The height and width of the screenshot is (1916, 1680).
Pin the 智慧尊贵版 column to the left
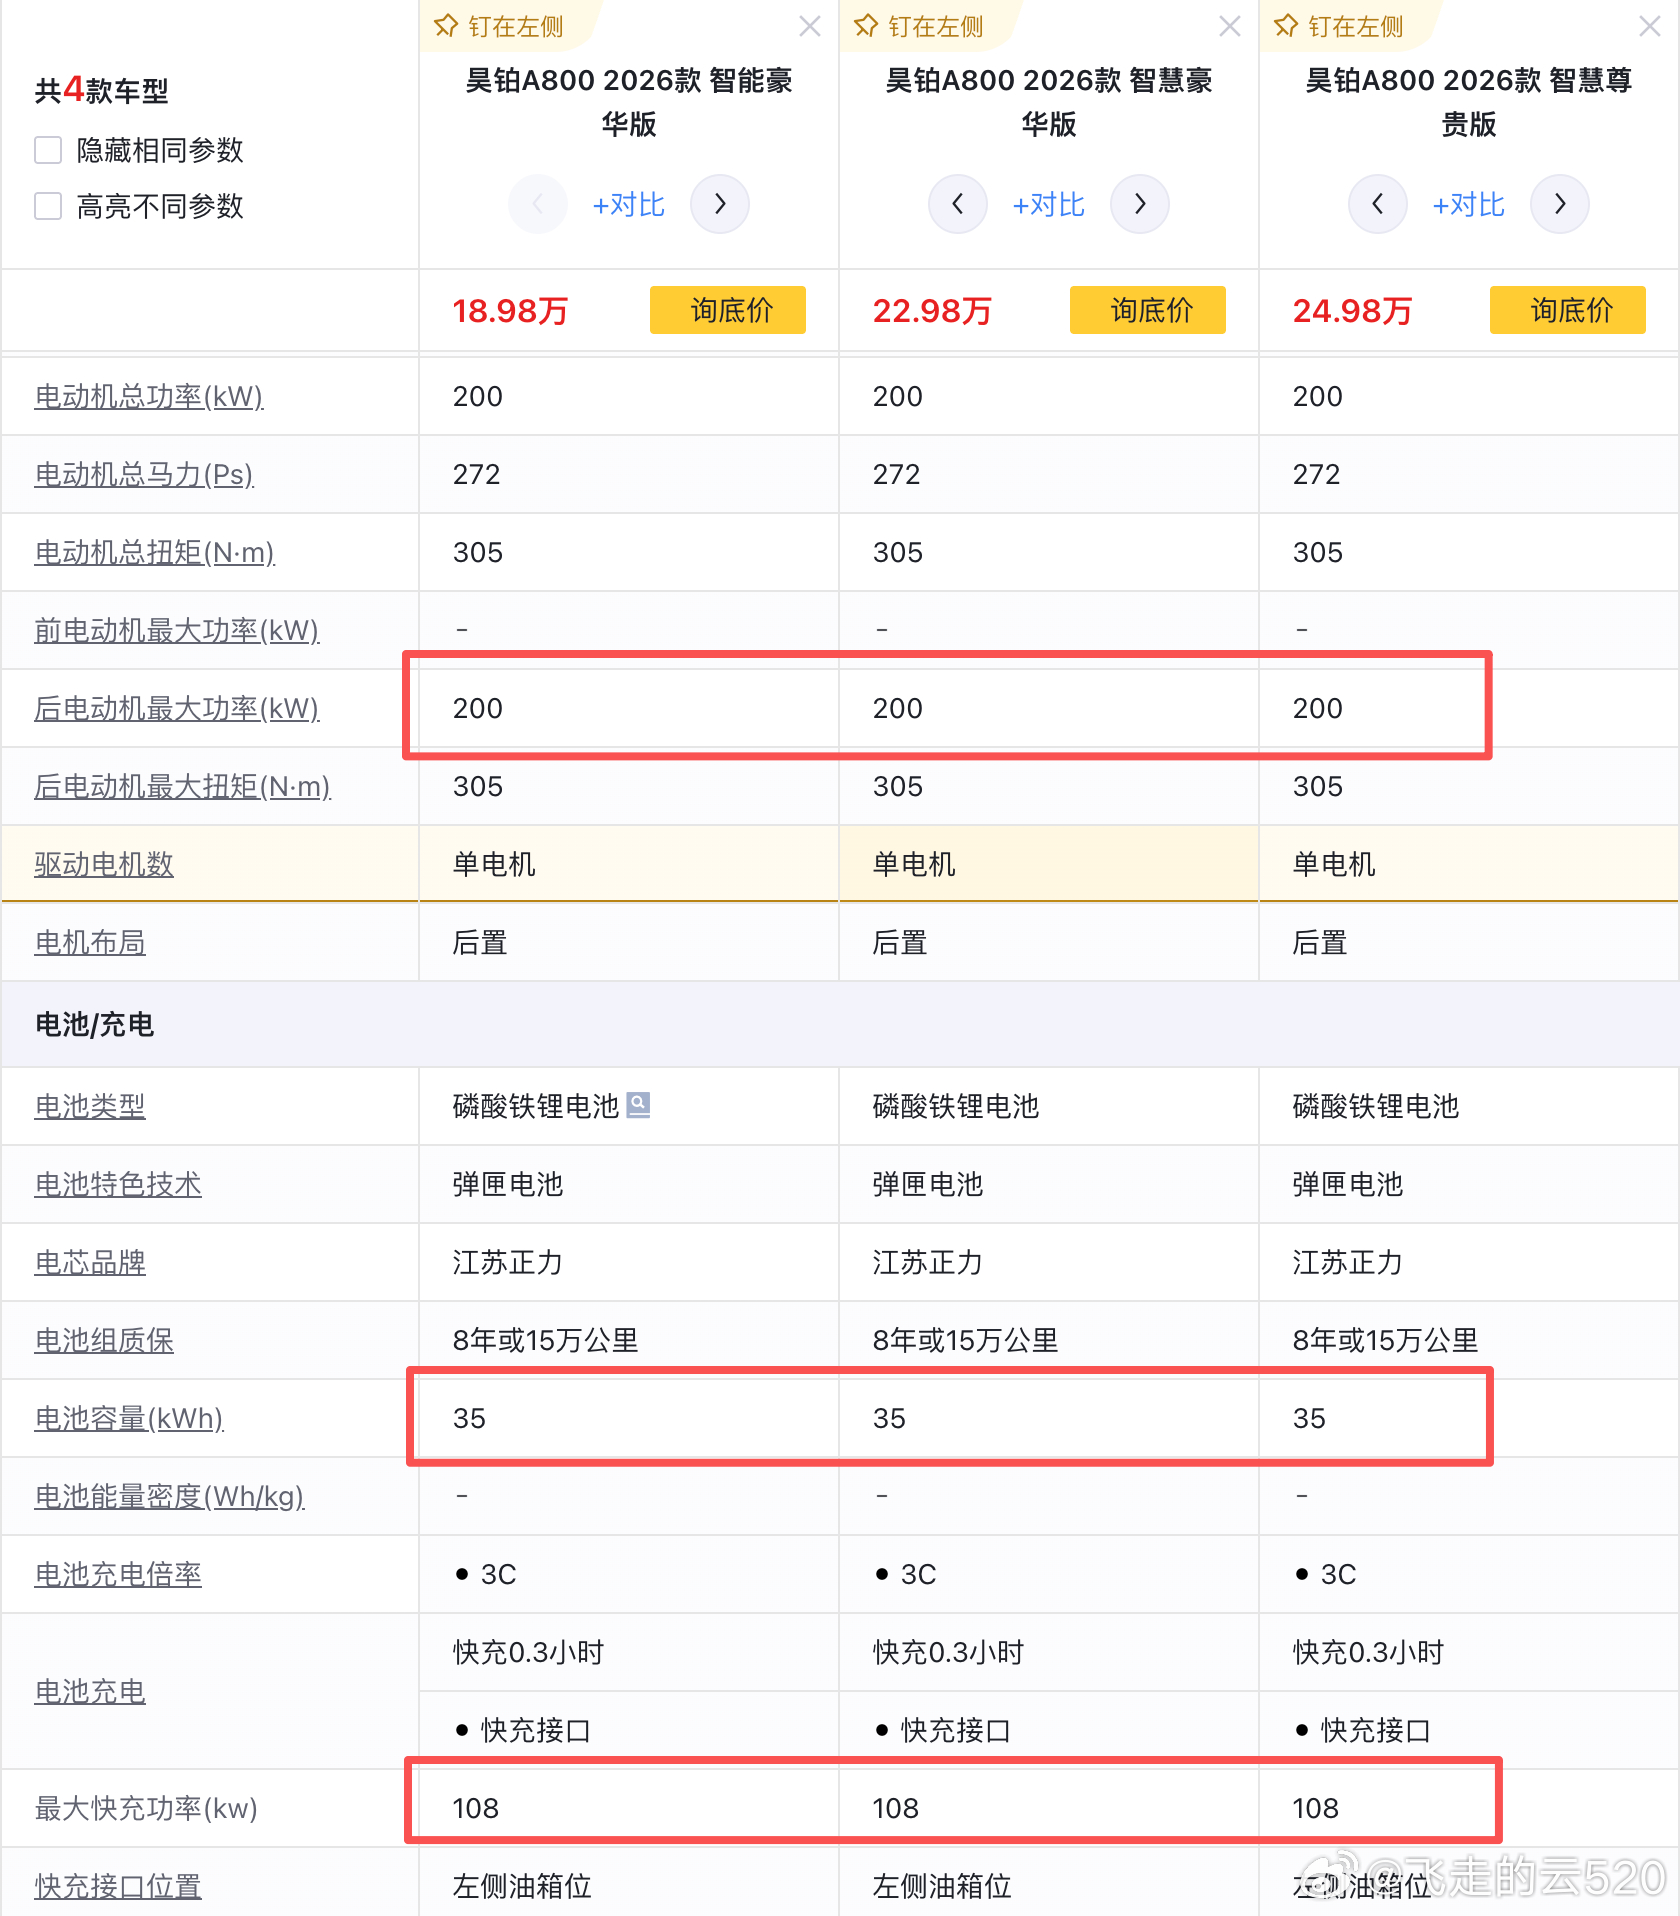tap(1339, 26)
